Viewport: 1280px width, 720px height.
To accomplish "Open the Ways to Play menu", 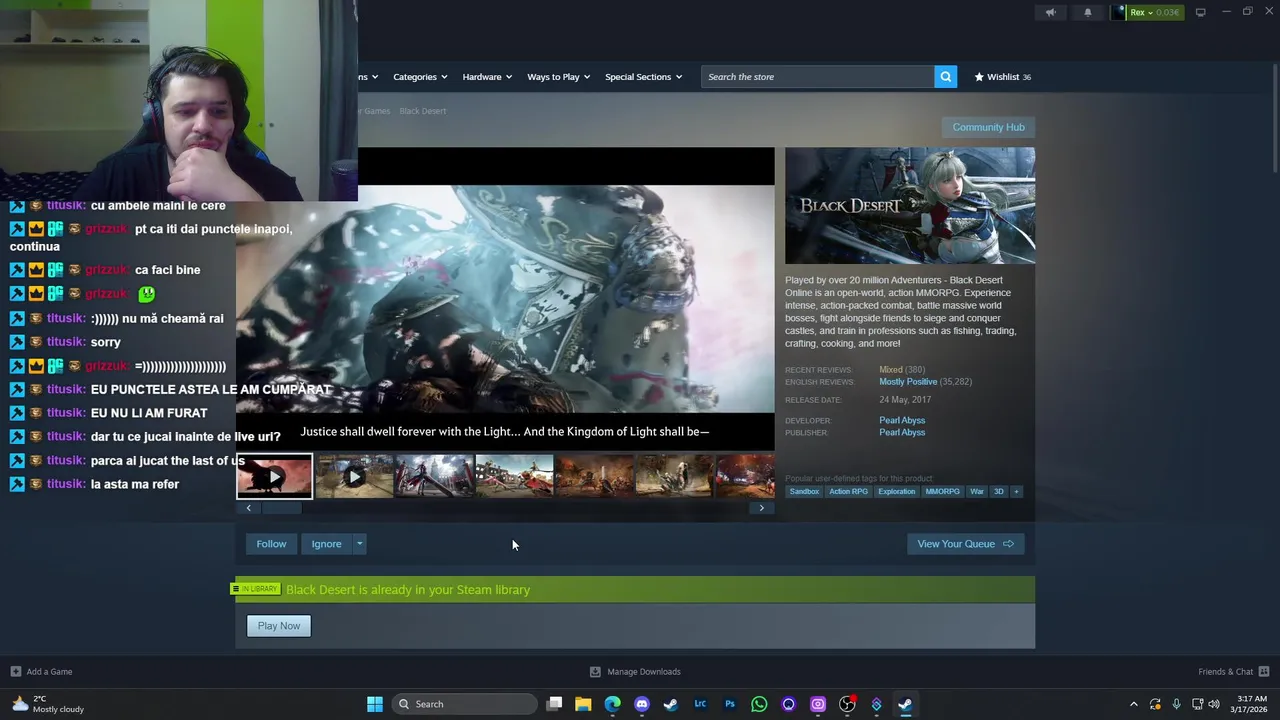I will [558, 77].
